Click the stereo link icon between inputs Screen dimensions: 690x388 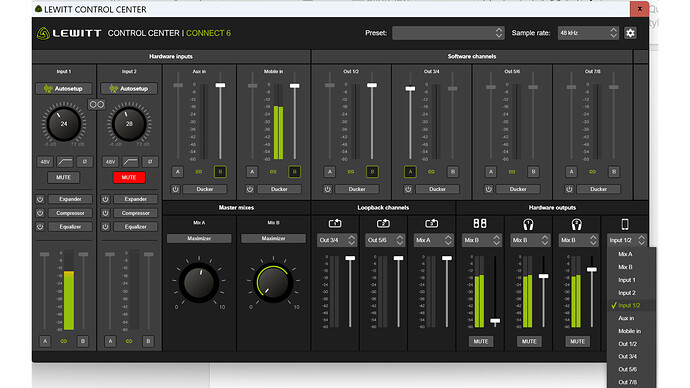pyautogui.click(x=96, y=105)
